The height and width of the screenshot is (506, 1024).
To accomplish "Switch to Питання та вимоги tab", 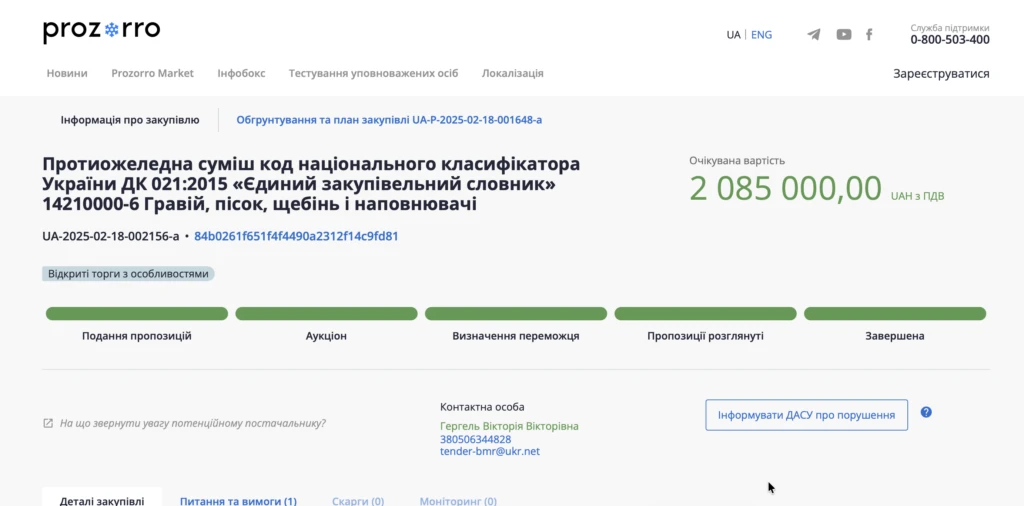I will (x=238, y=501).
